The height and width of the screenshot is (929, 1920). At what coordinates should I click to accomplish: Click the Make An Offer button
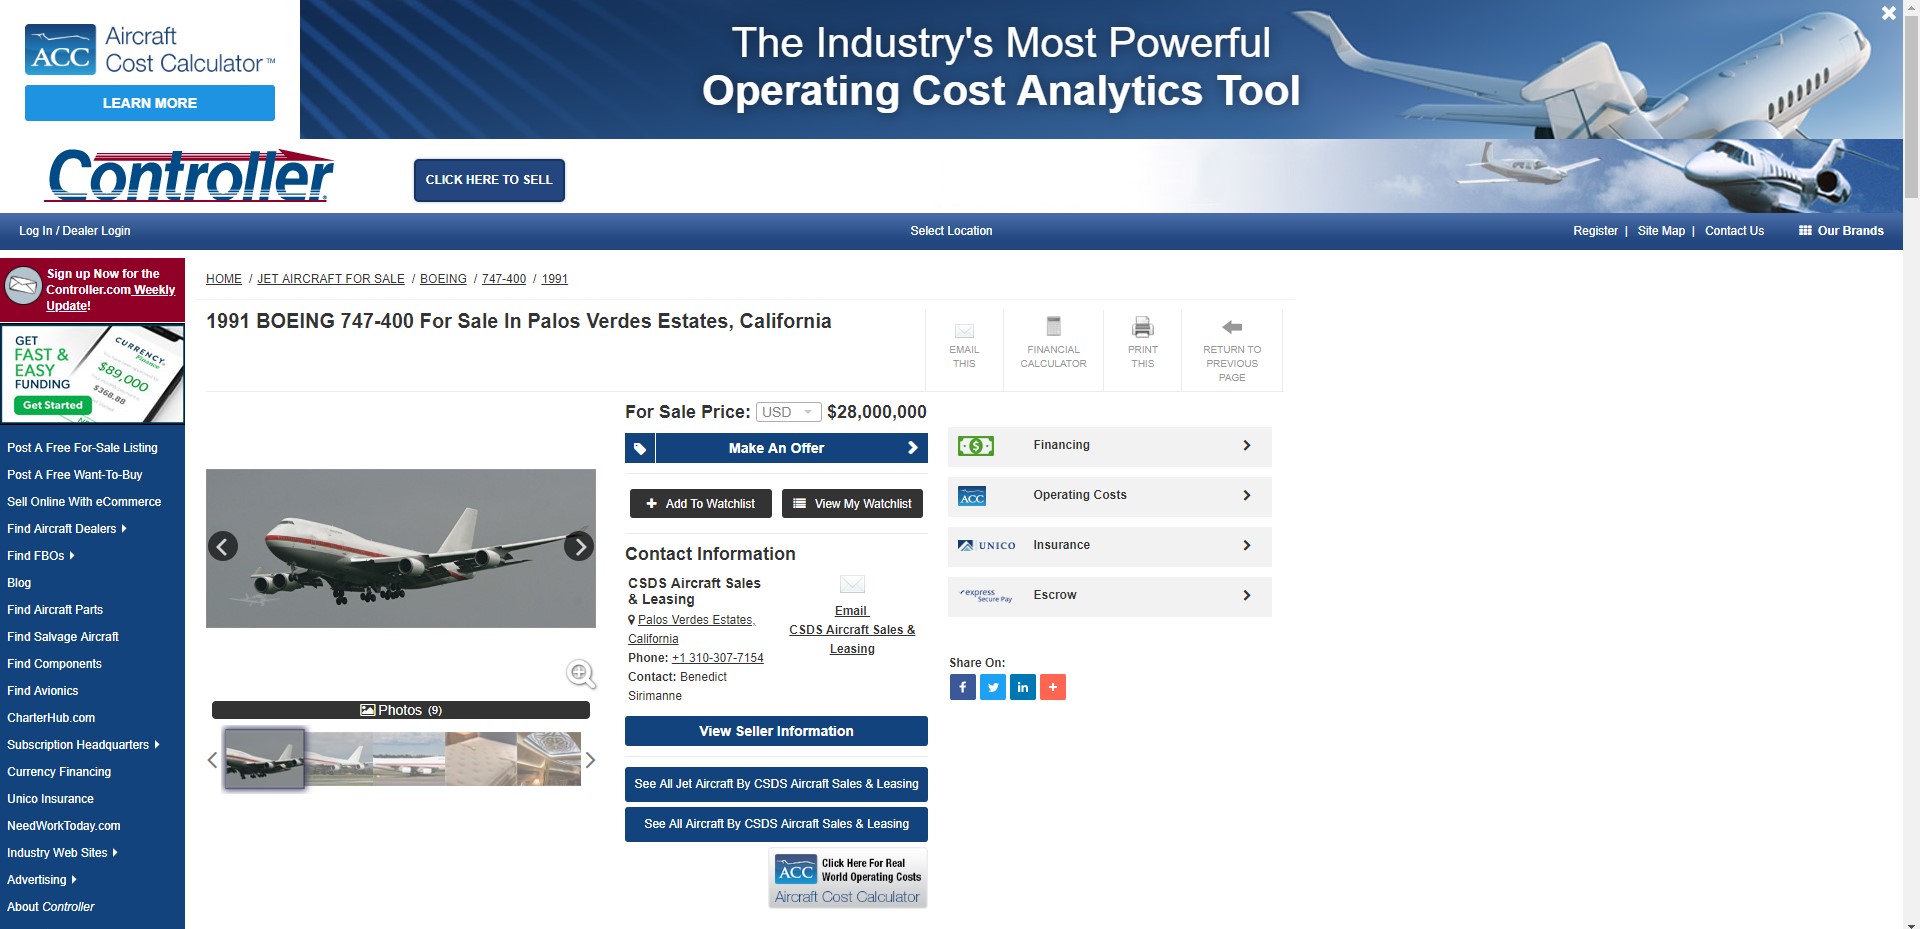(x=776, y=448)
